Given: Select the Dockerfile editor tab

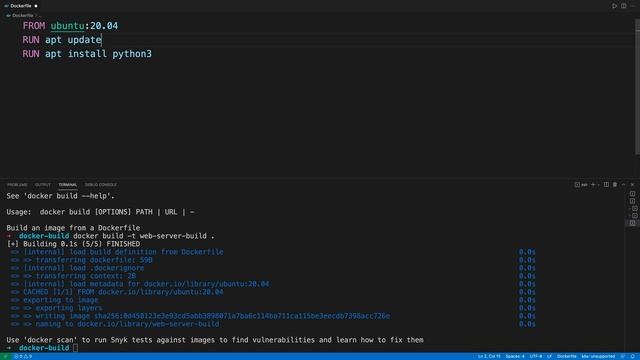Looking at the screenshot, I should [x=20, y=6].
